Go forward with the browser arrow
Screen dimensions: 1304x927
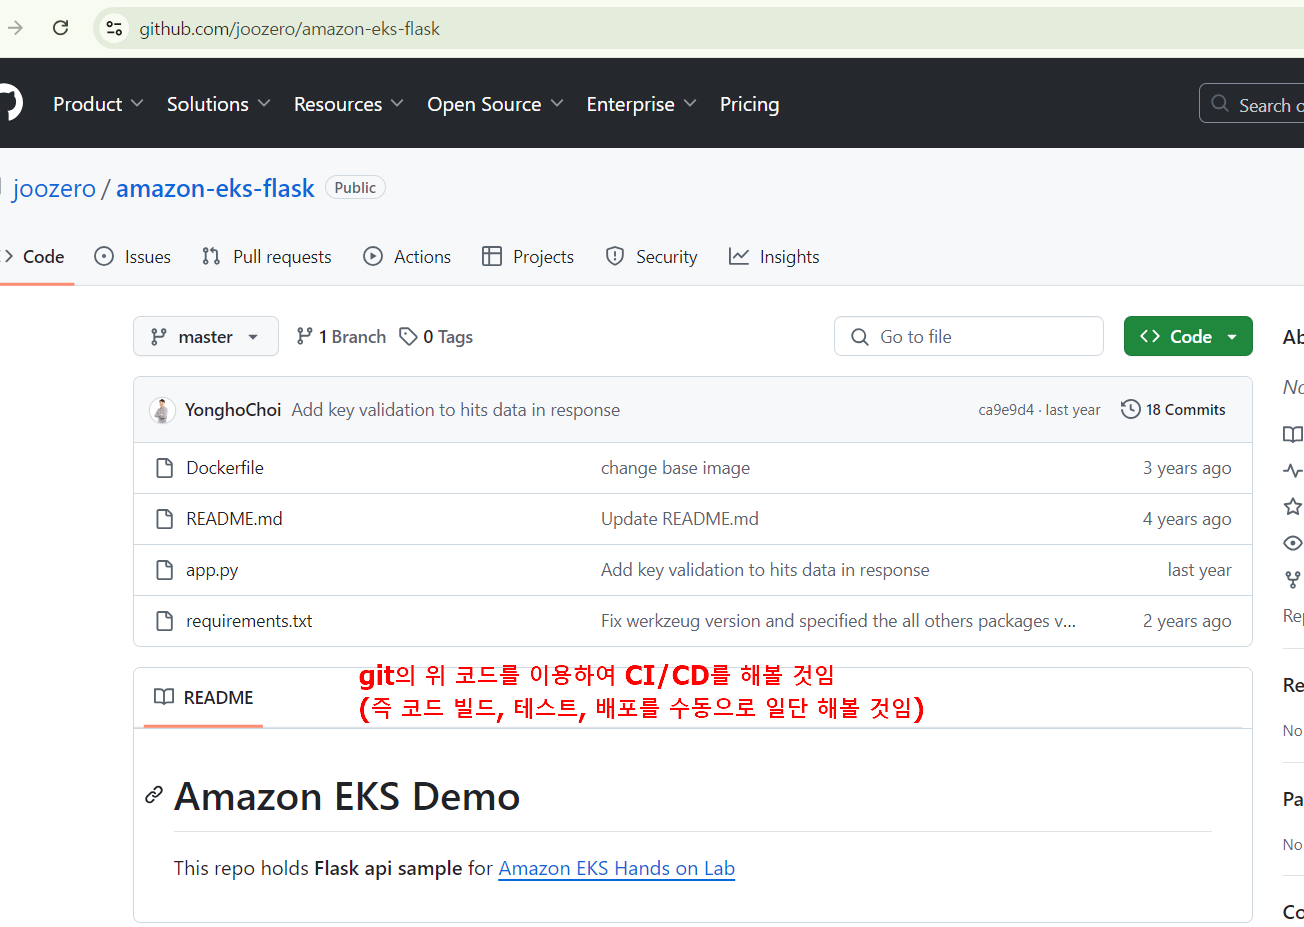coord(15,28)
